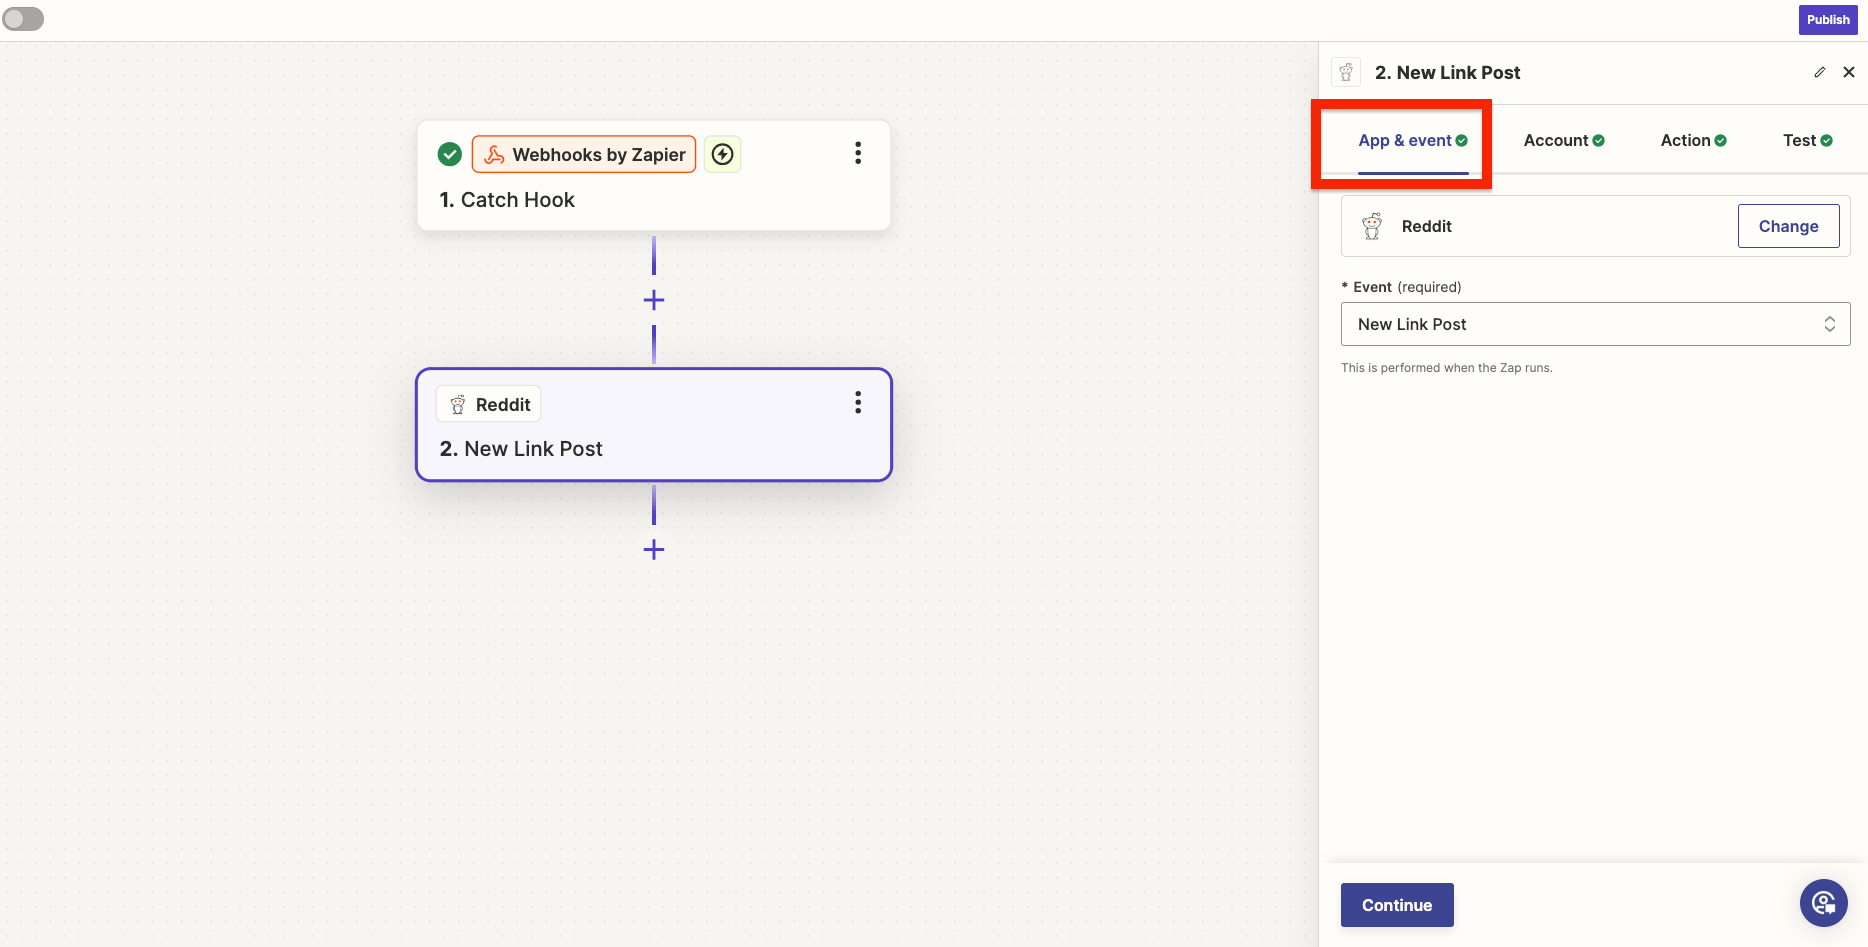
Task: Open the help chat bubble icon
Action: [1823, 903]
